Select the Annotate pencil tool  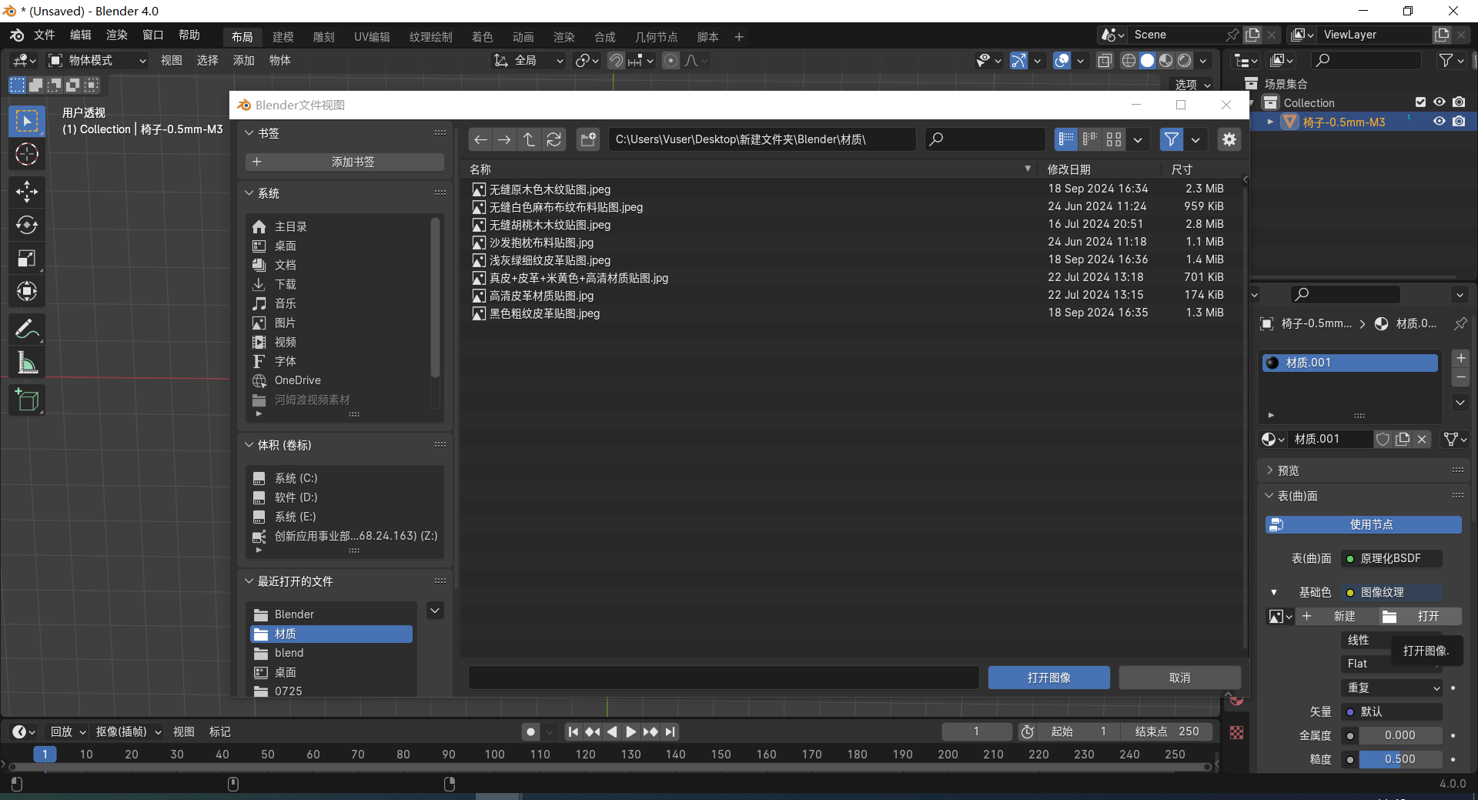[27, 329]
